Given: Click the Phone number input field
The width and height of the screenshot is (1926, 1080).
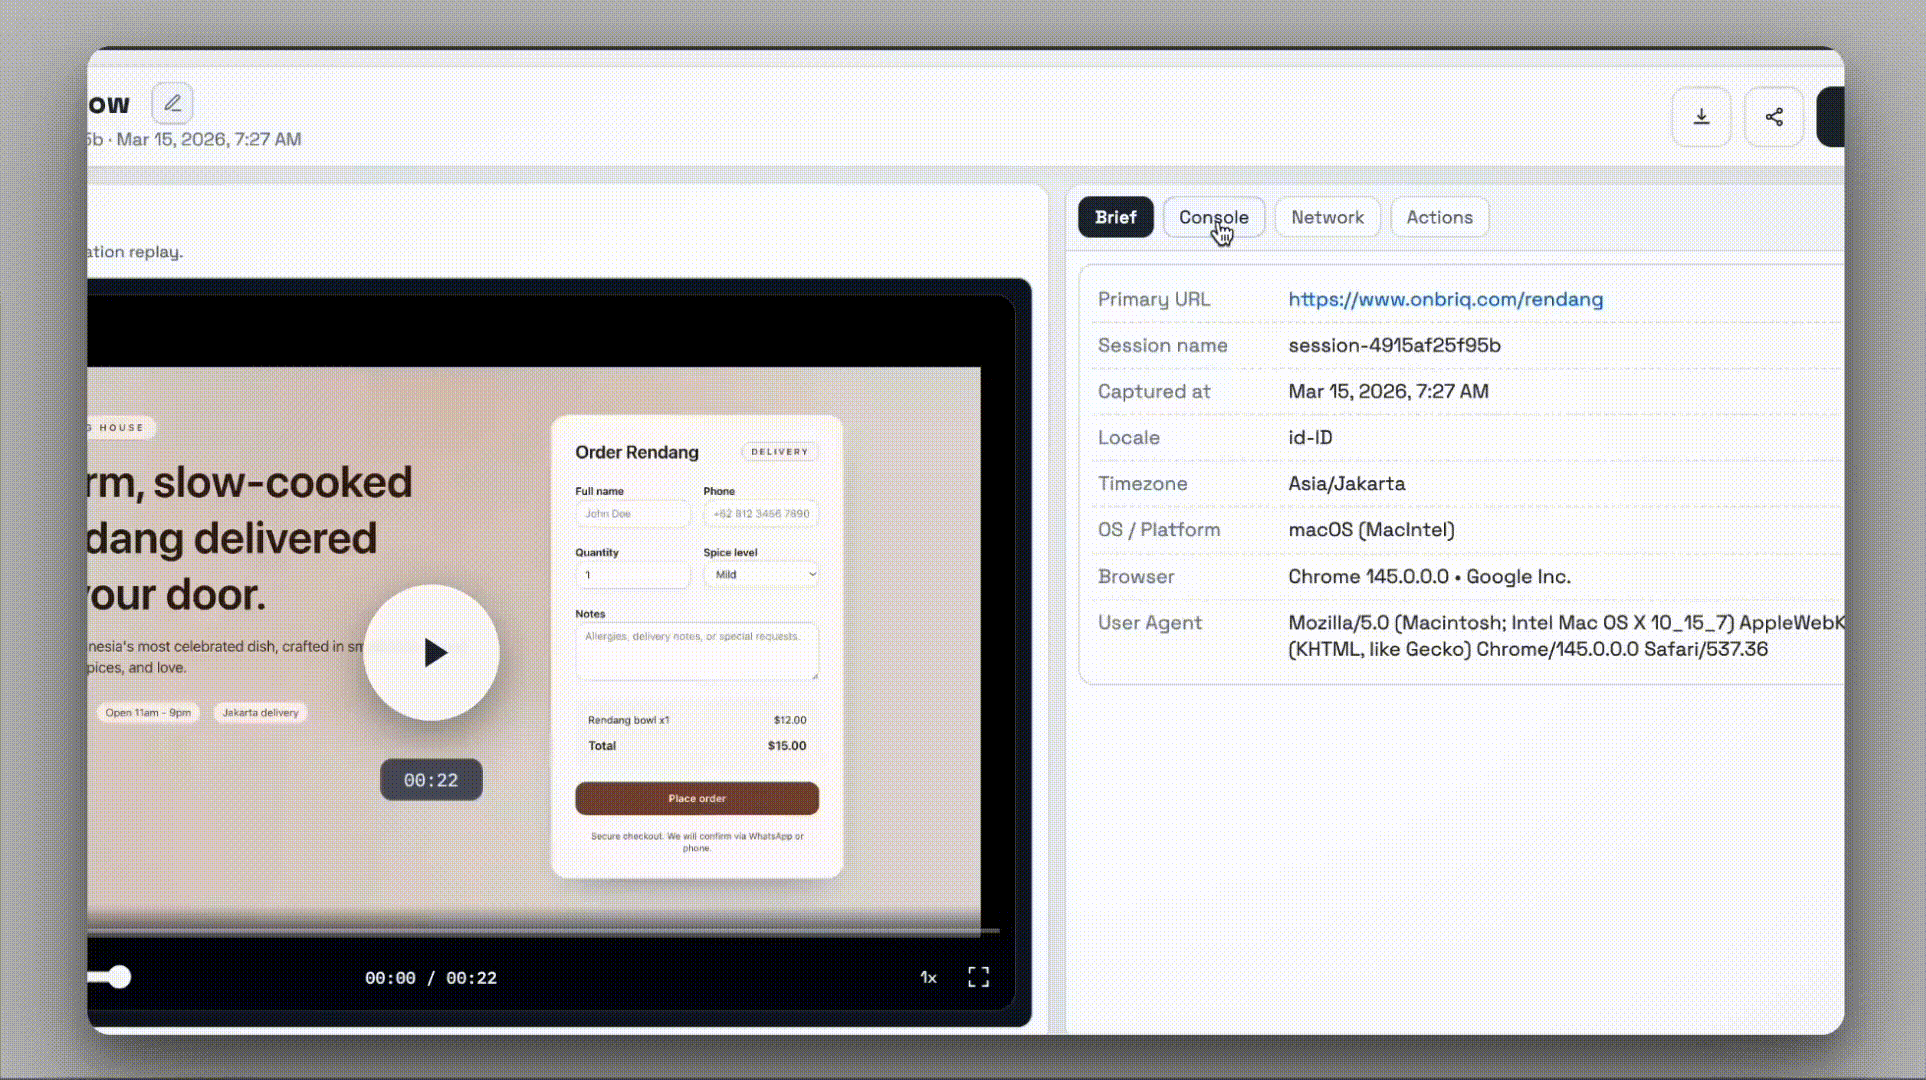Looking at the screenshot, I should [x=761, y=513].
